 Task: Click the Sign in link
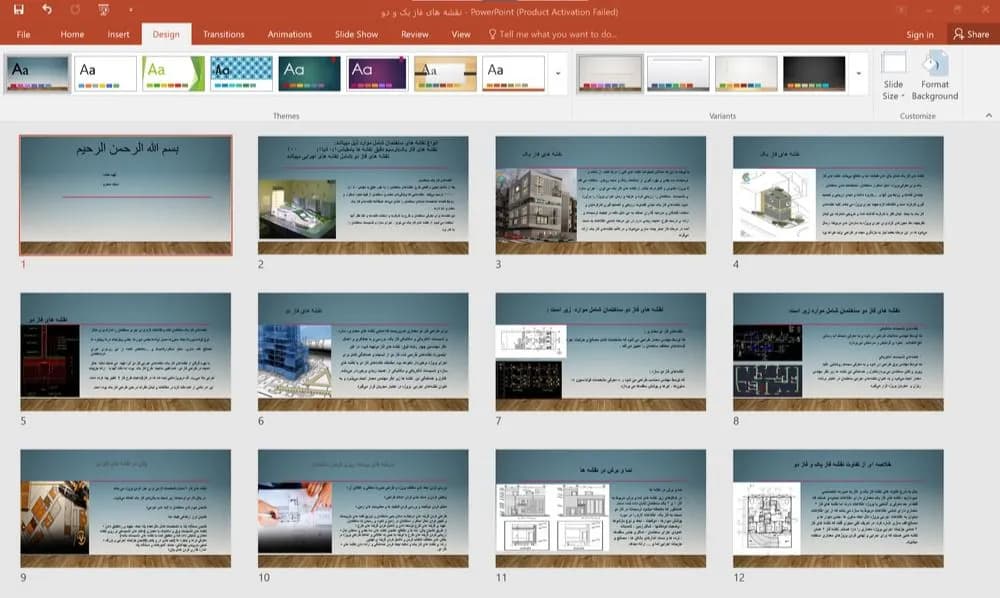coord(920,34)
